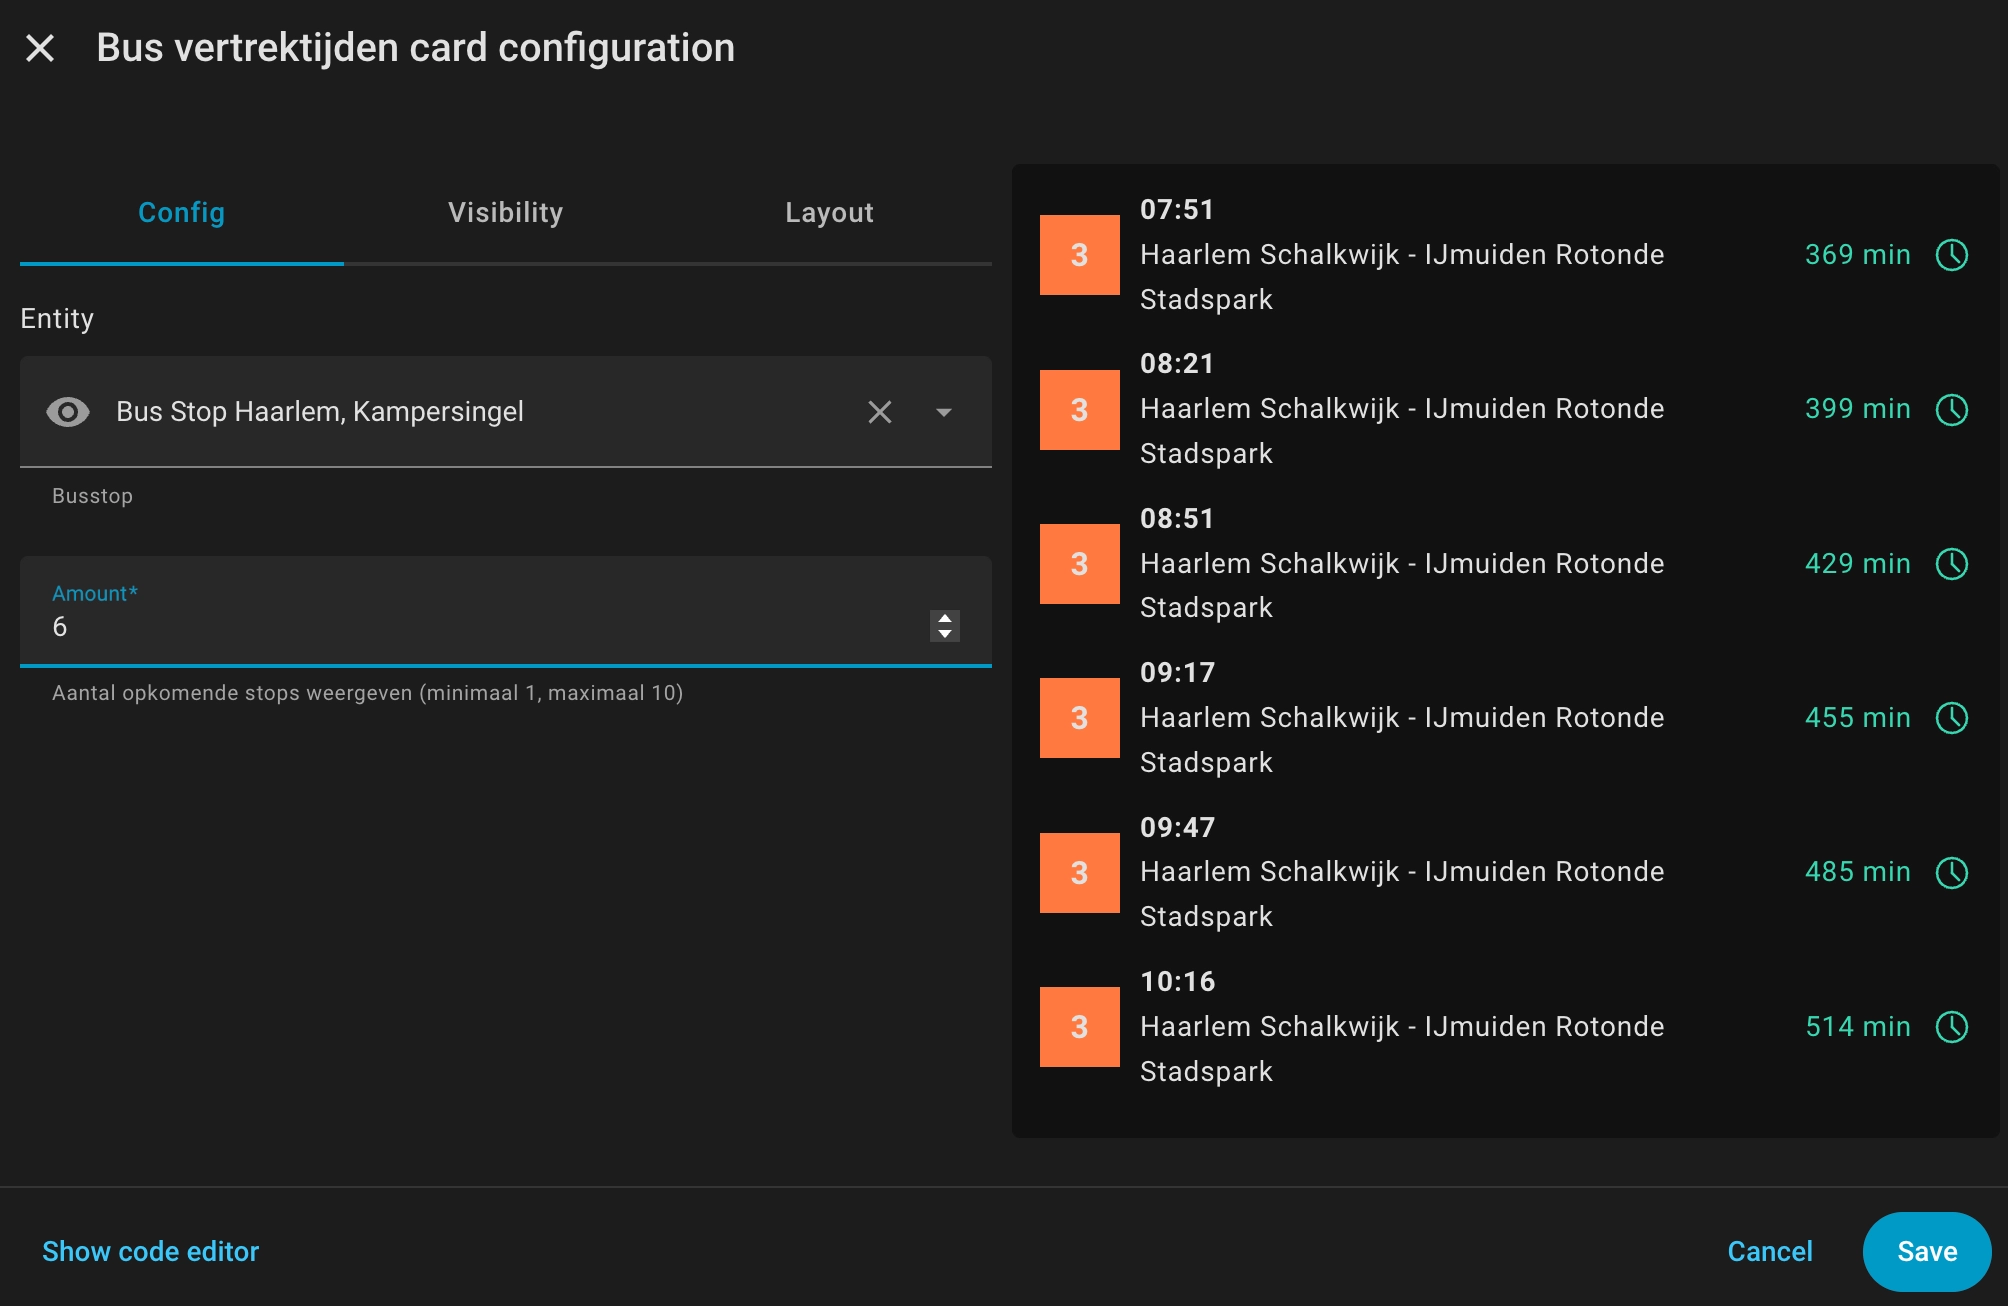
Task: Click the orange line 3 badge at 09:17
Action: [1079, 718]
